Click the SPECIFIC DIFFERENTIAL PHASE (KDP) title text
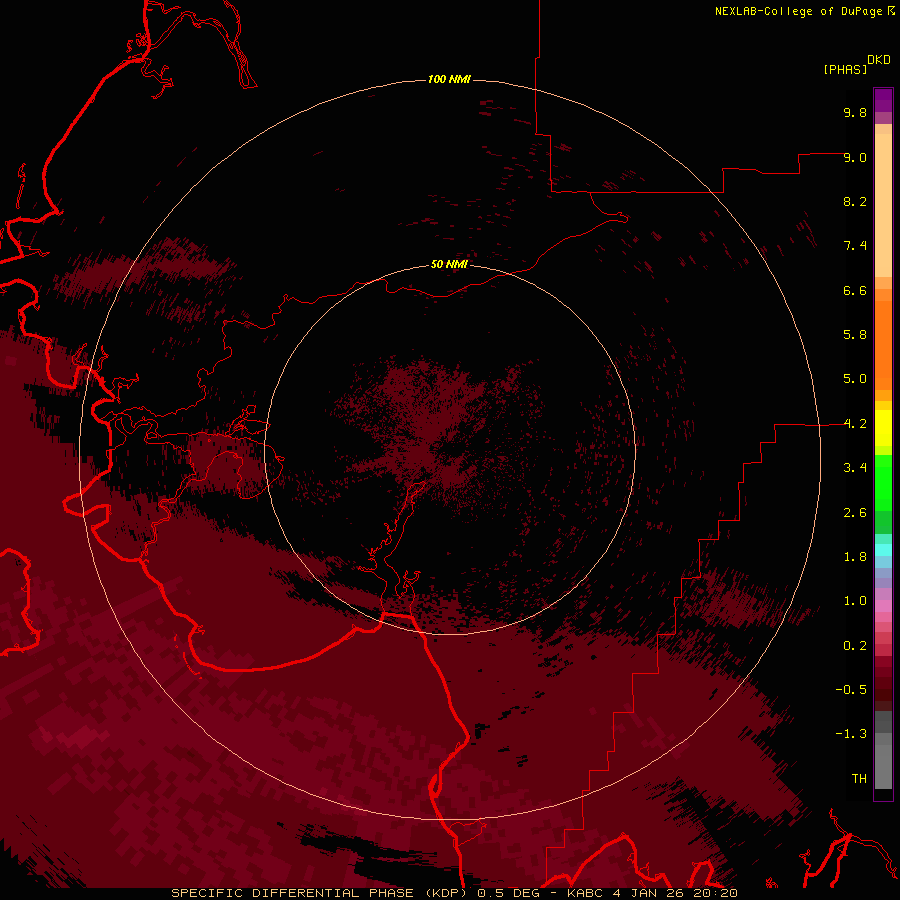This screenshot has width=900, height=900. [319, 893]
